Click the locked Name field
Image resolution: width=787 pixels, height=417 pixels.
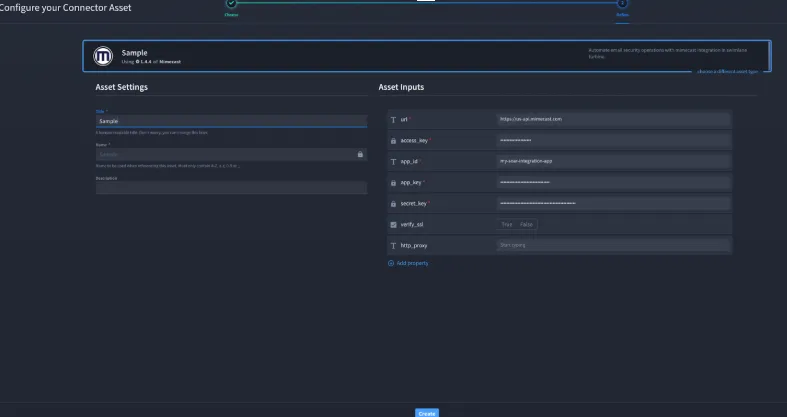231,154
